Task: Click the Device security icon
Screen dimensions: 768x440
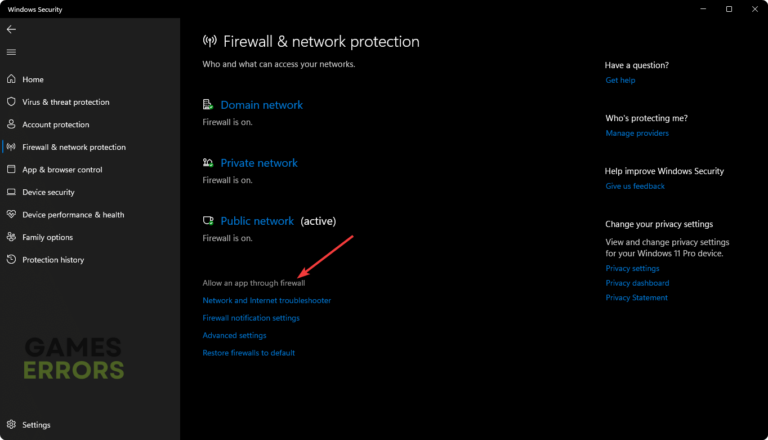Action: click(x=12, y=192)
